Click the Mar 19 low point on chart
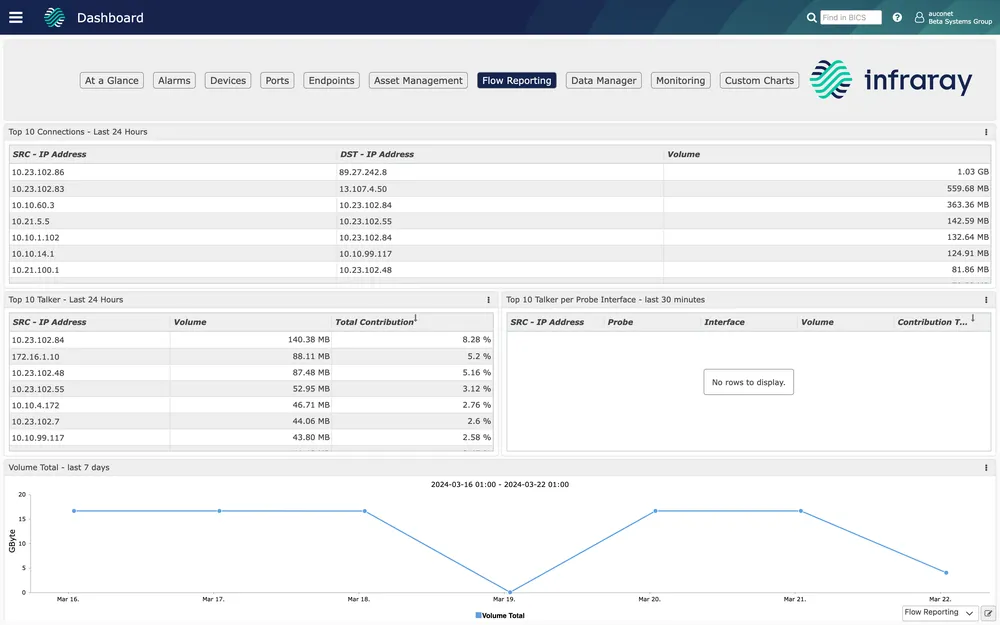Screen dimensions: 1000x625 [508, 592]
